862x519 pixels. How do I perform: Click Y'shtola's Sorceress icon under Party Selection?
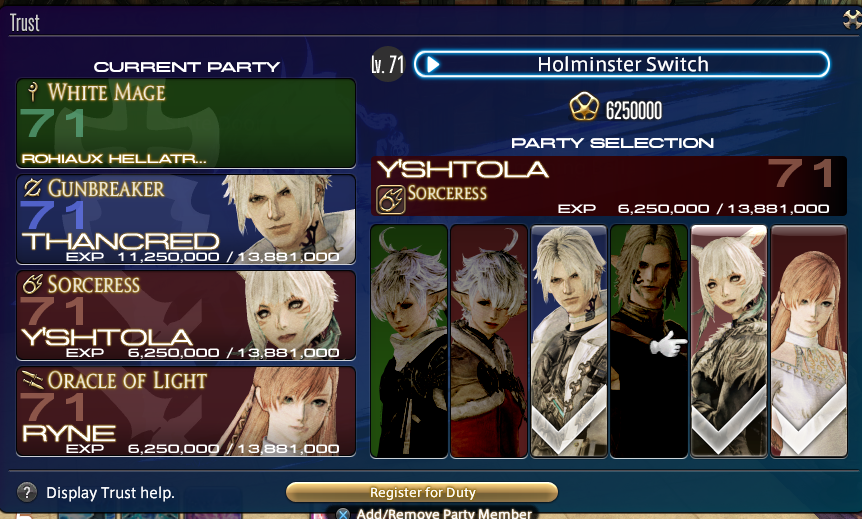390,199
